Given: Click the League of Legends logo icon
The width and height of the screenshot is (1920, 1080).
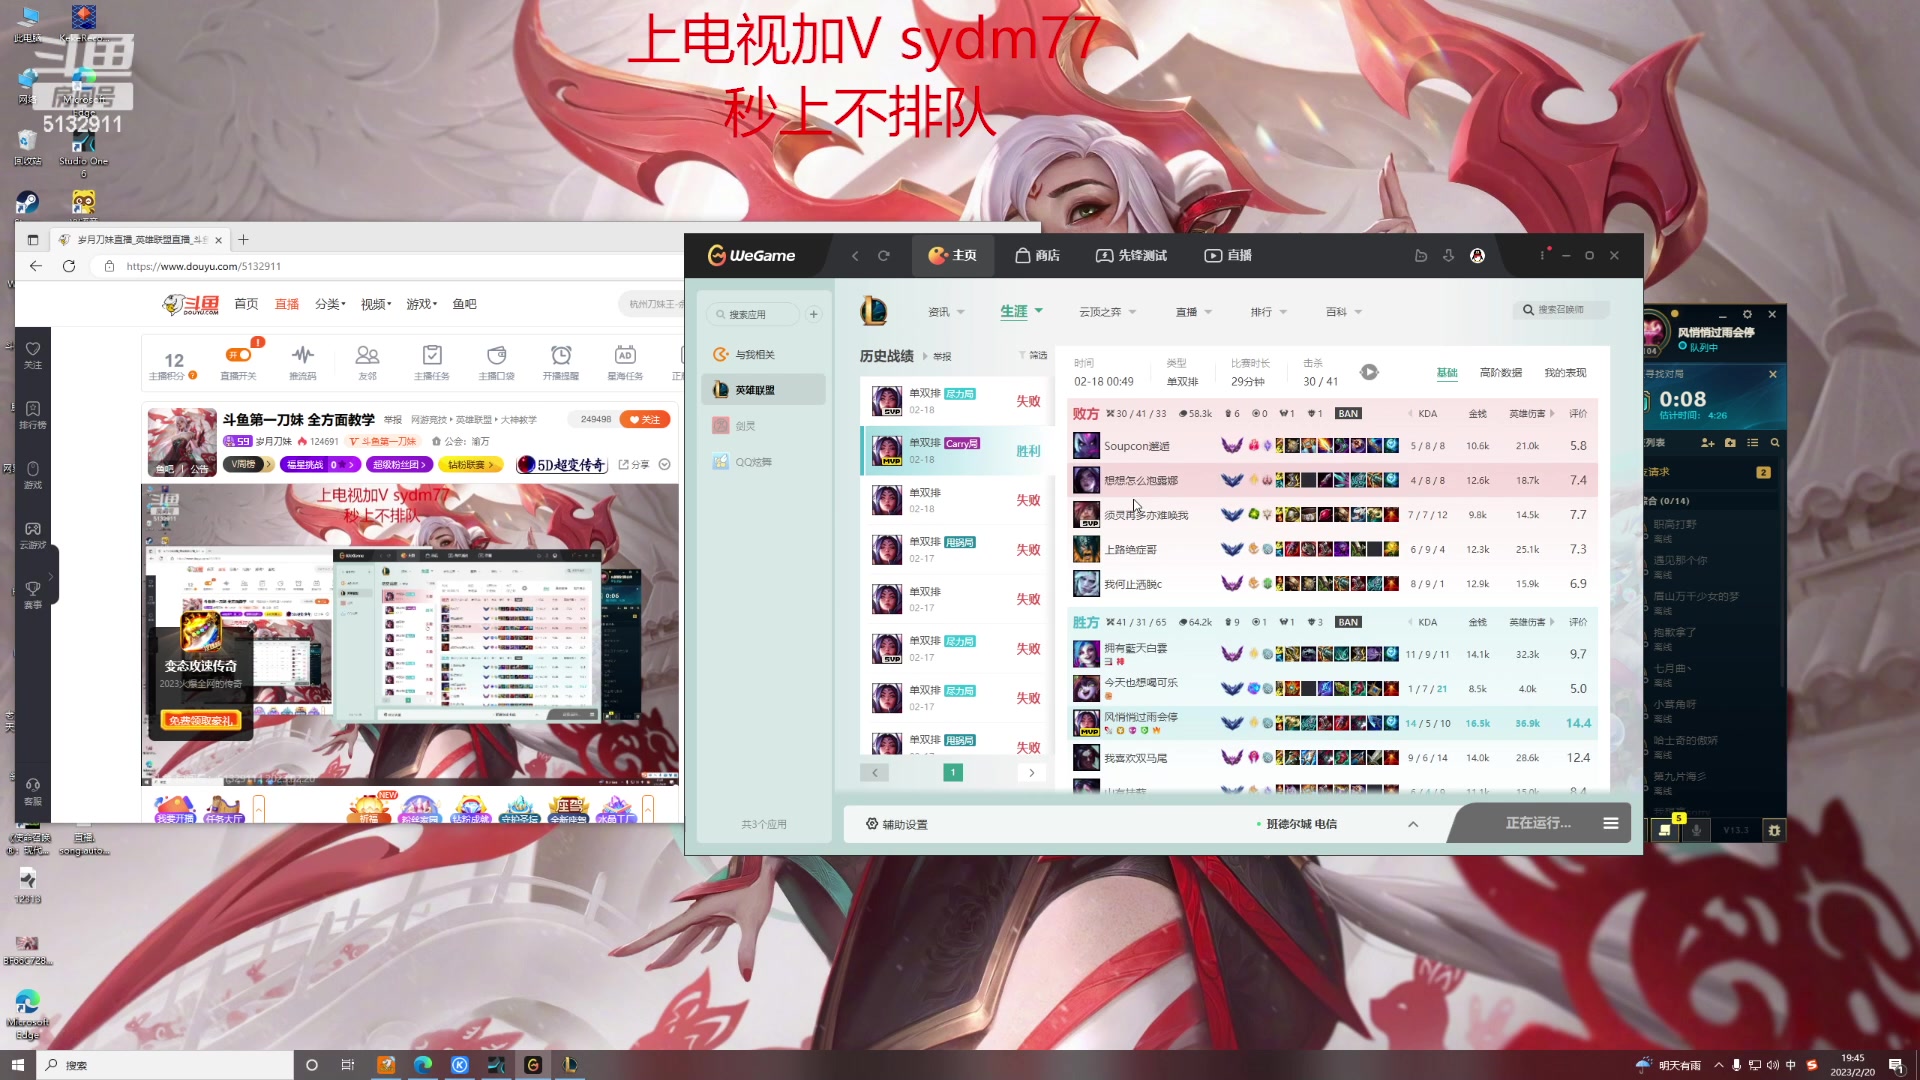Looking at the screenshot, I should (x=873, y=311).
